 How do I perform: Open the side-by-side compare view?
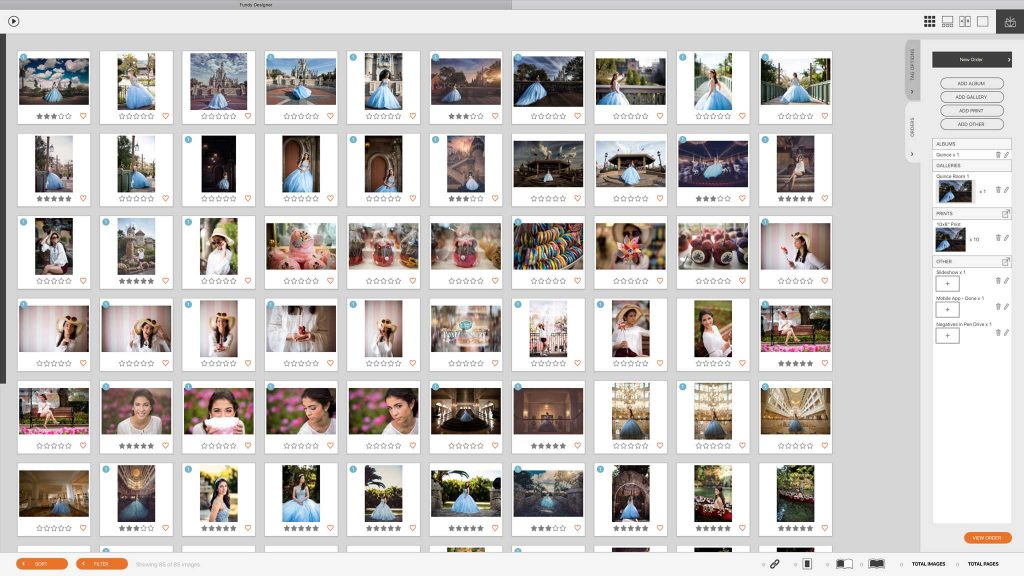pos(965,22)
